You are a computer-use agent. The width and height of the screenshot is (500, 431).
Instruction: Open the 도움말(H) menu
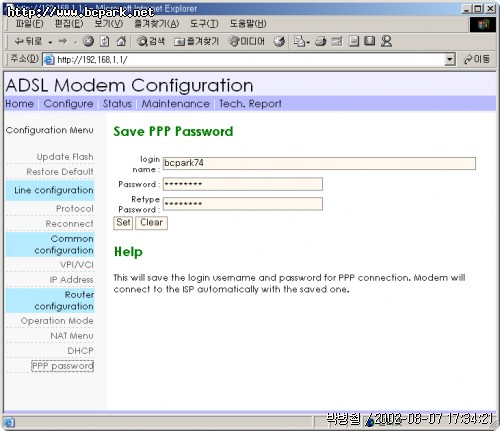248,24
